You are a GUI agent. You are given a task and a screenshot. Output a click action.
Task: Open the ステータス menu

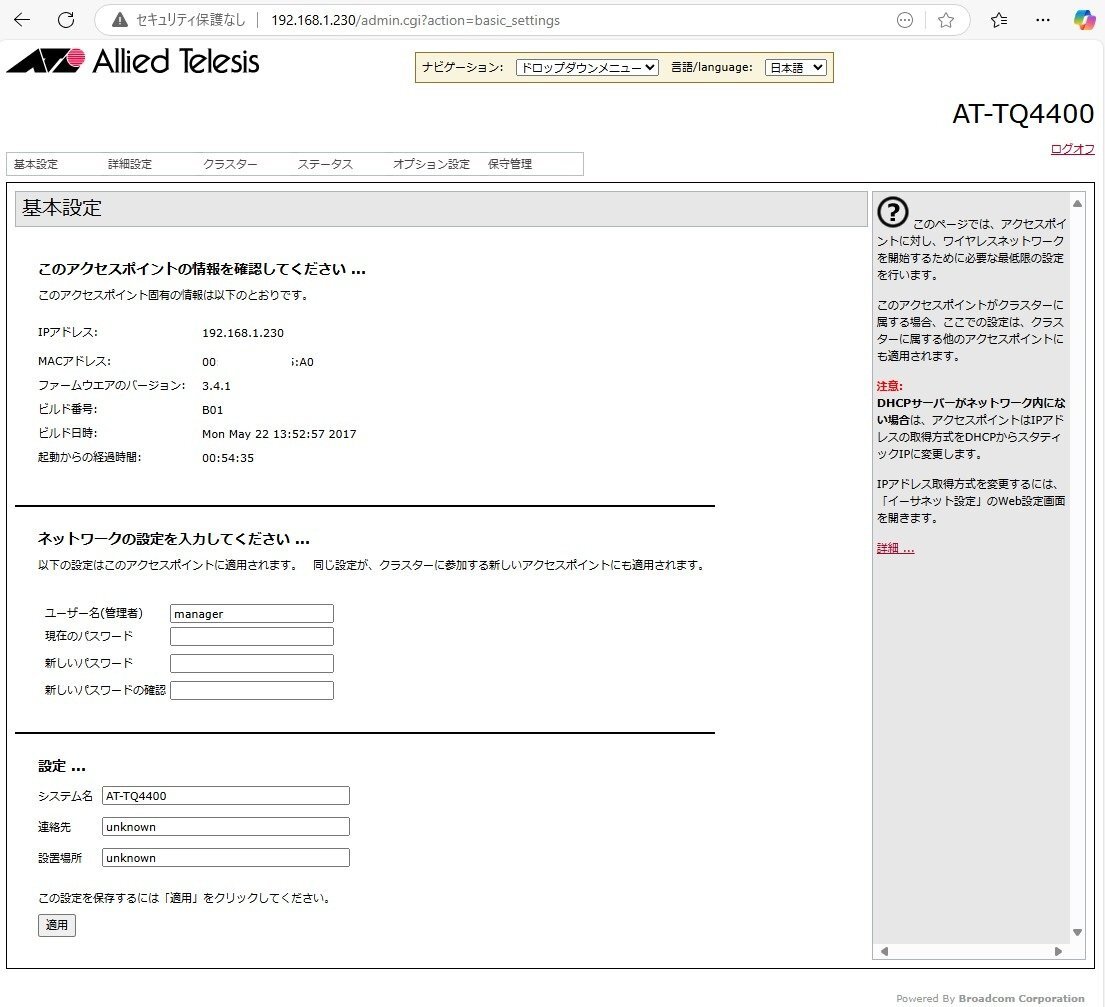click(x=325, y=164)
